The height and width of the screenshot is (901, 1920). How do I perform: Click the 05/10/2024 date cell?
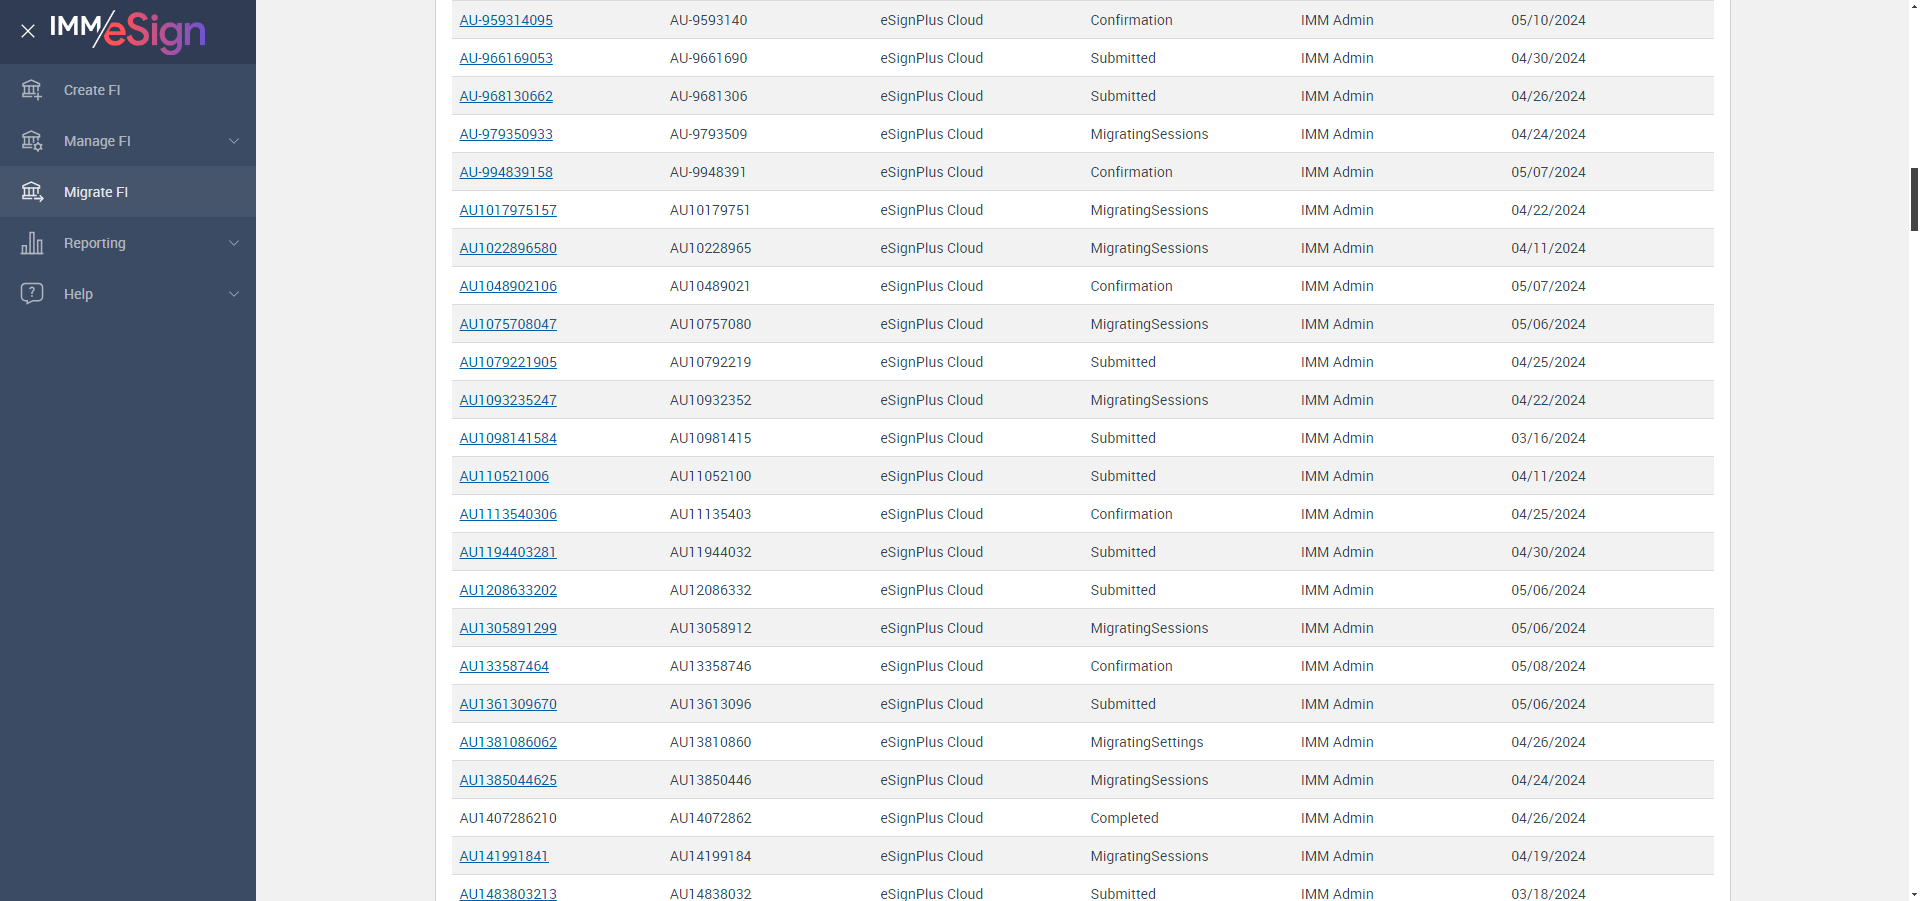click(x=1548, y=20)
